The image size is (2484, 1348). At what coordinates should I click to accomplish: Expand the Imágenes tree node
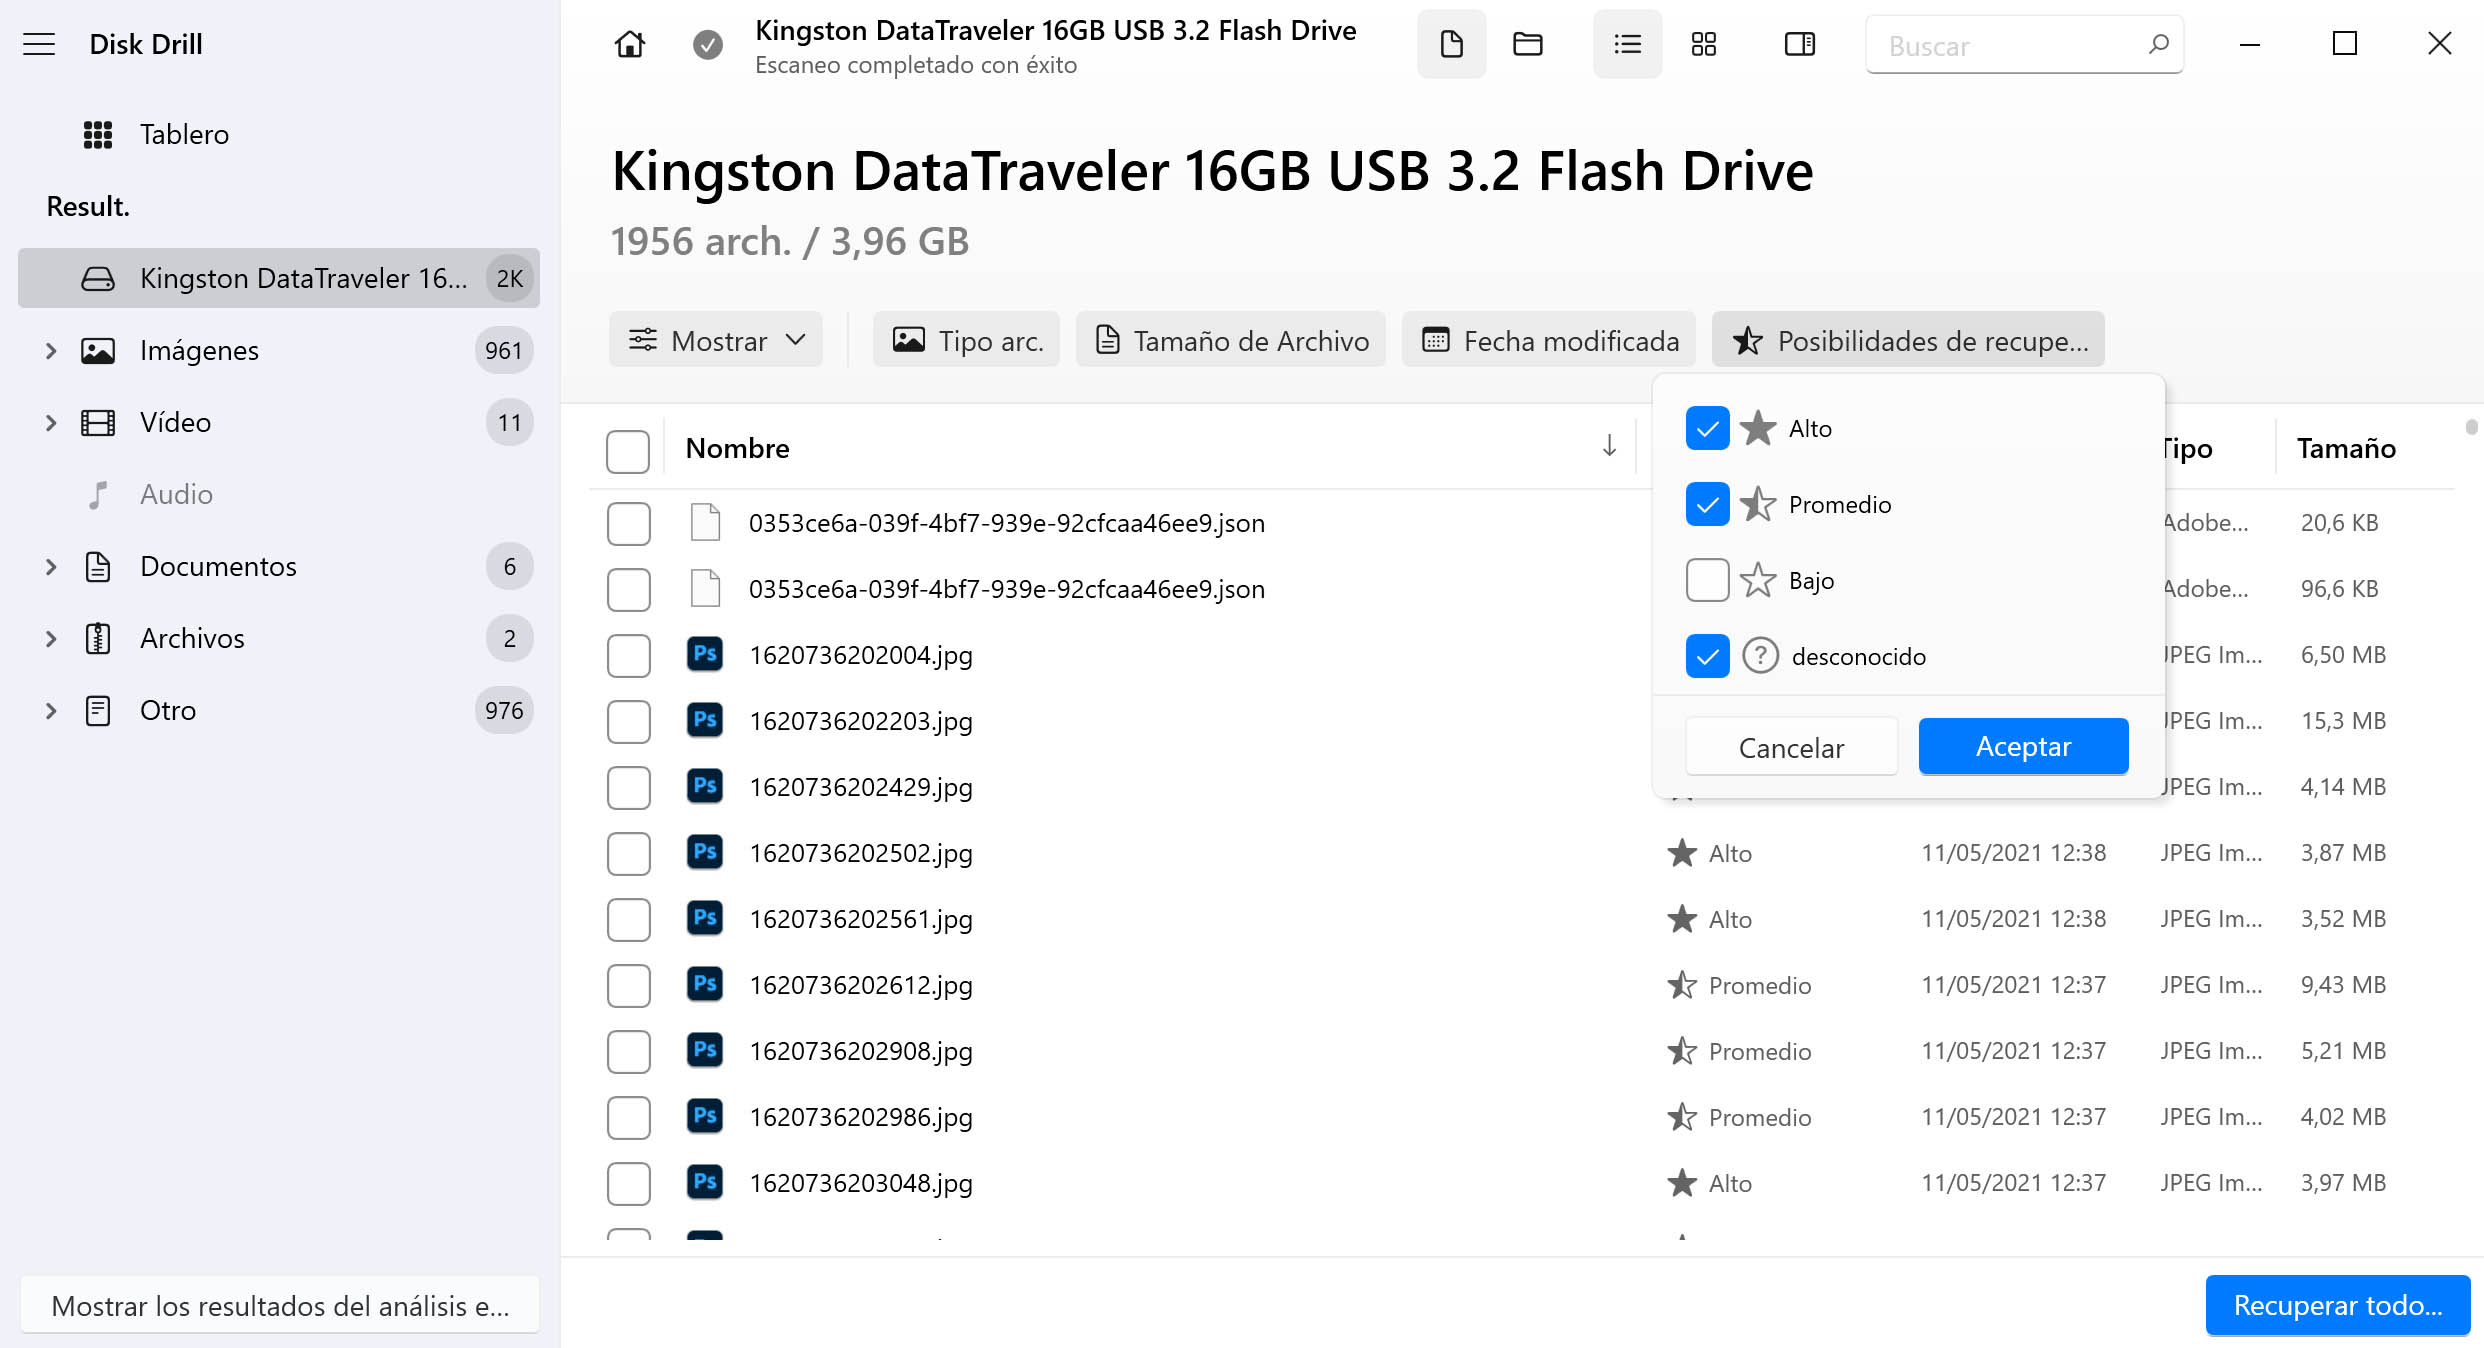coord(50,350)
